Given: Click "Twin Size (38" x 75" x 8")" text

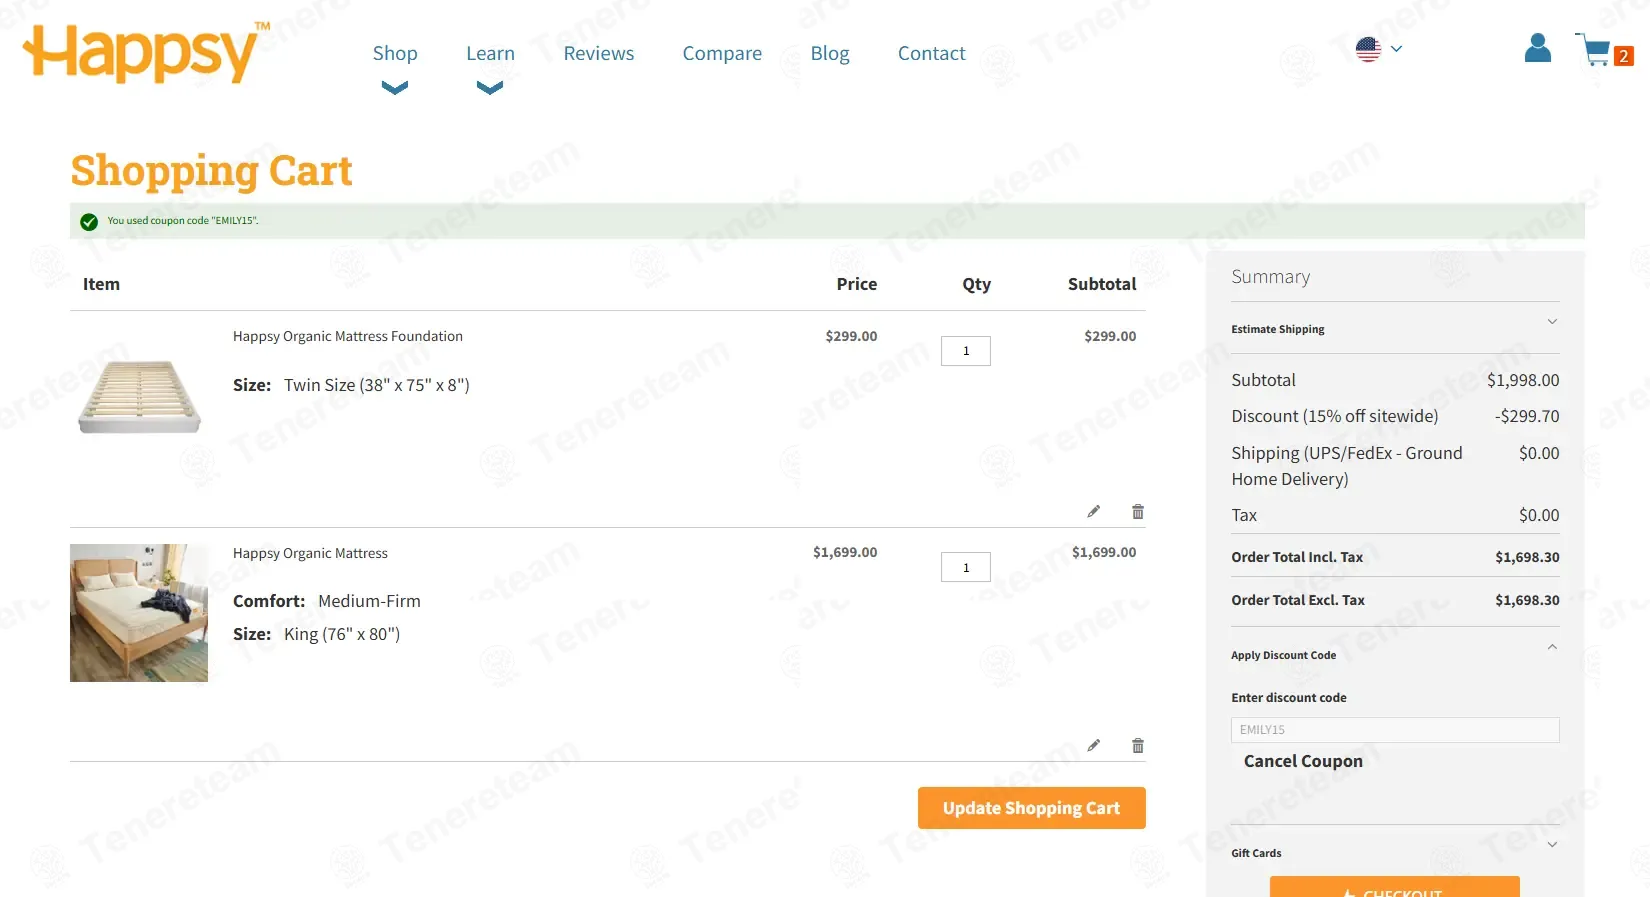Looking at the screenshot, I should click(377, 385).
